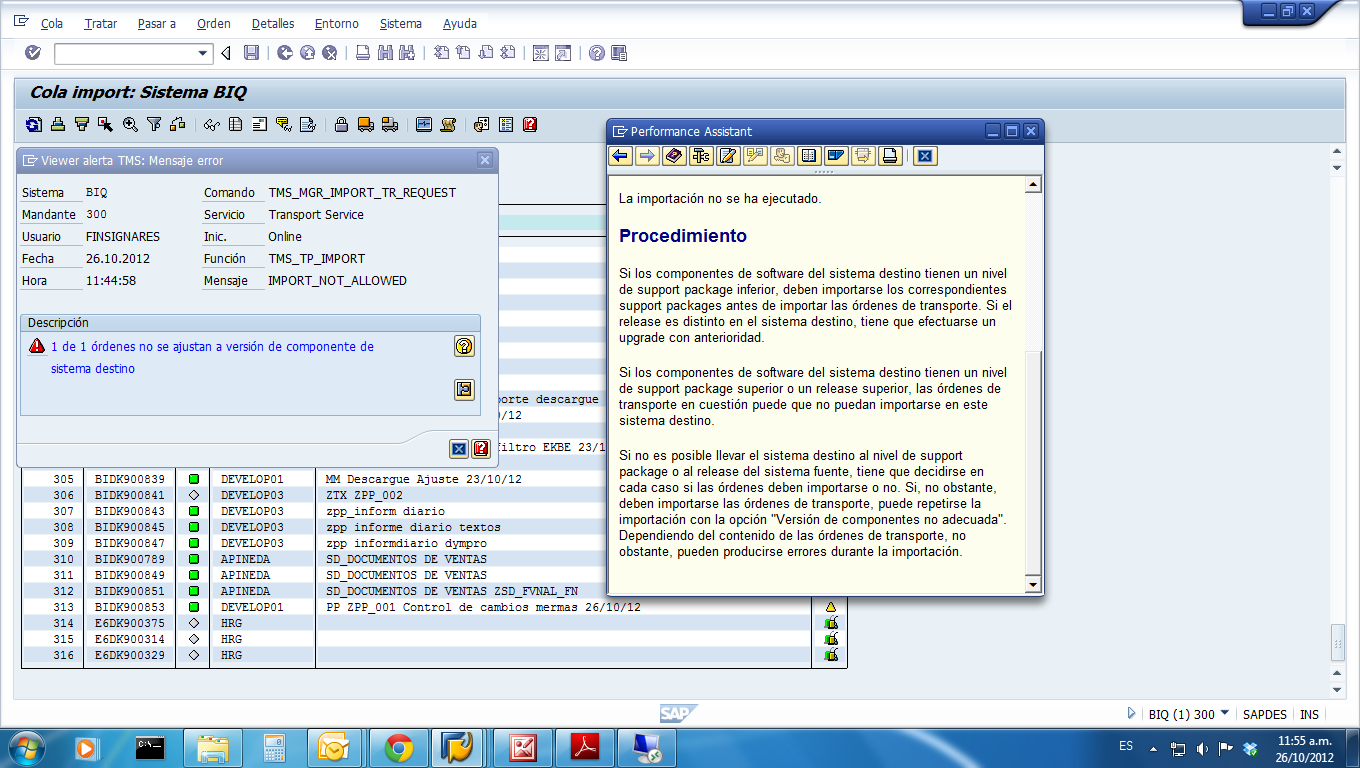Click the forward arrow in Performance Assistant

(x=645, y=156)
